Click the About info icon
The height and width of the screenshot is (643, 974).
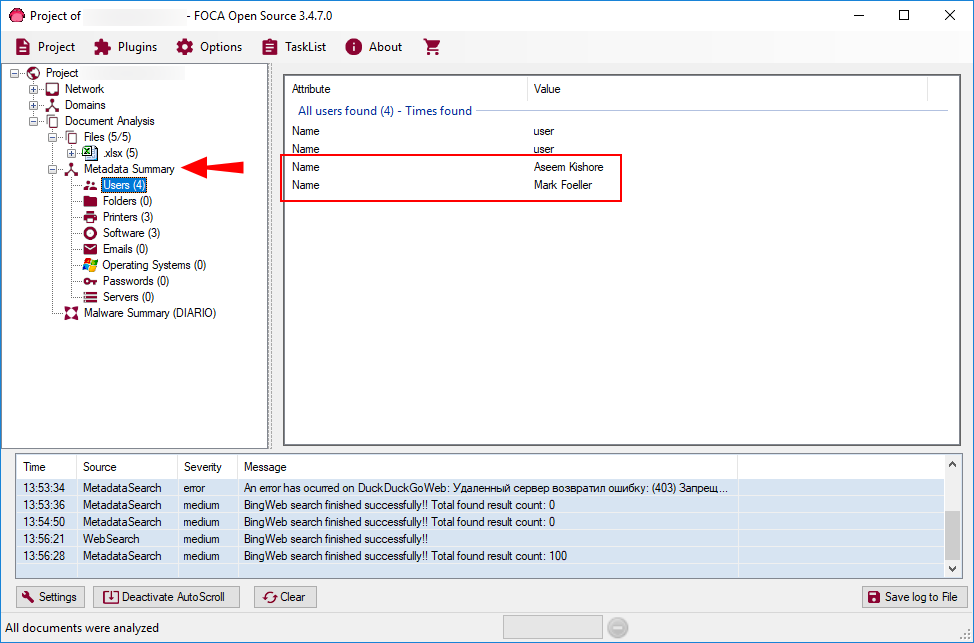pos(353,47)
